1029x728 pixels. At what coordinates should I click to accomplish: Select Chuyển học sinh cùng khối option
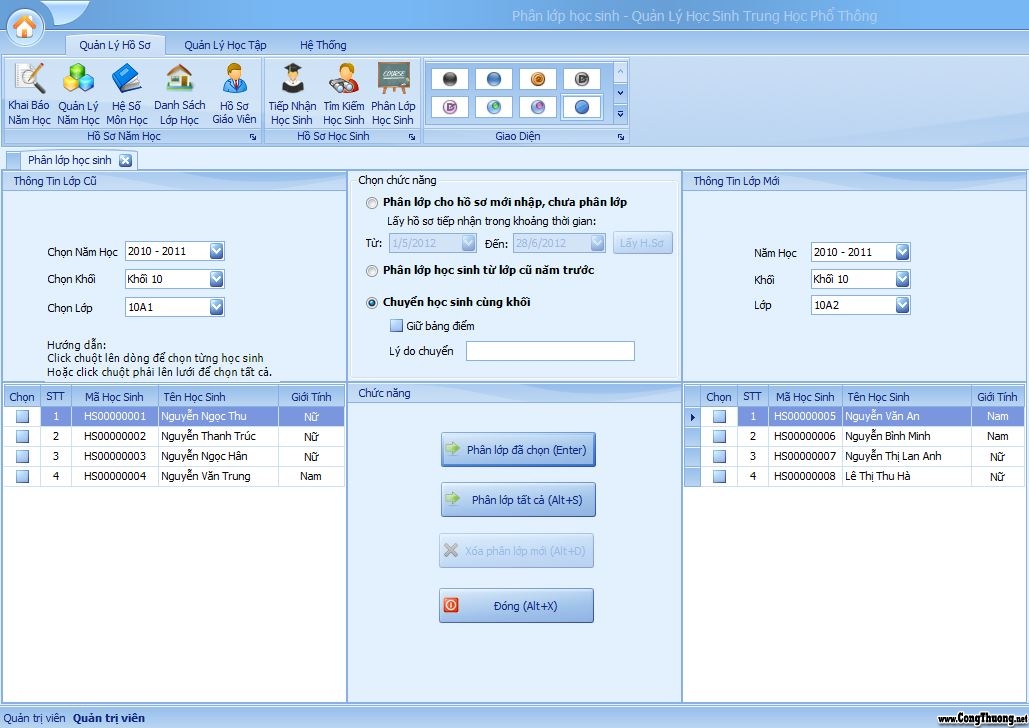(x=371, y=303)
